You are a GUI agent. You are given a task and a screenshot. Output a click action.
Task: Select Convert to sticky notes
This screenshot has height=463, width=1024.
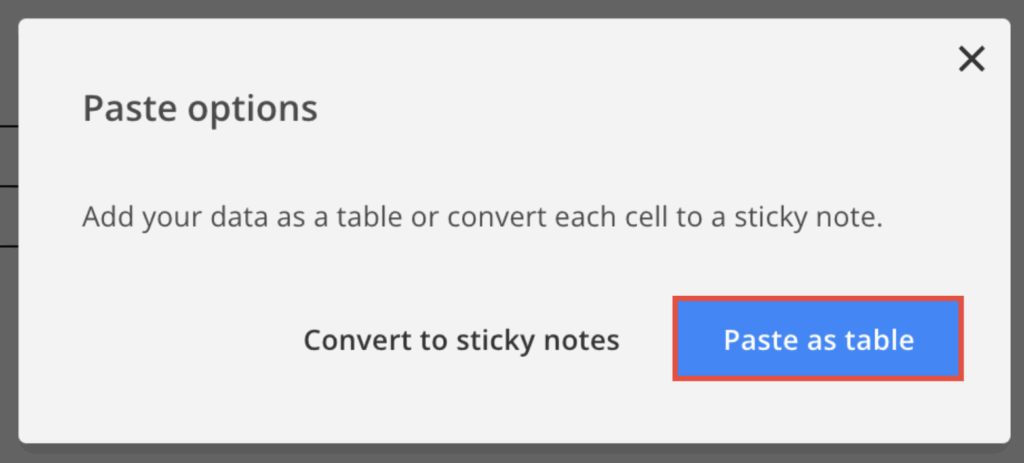pos(461,340)
